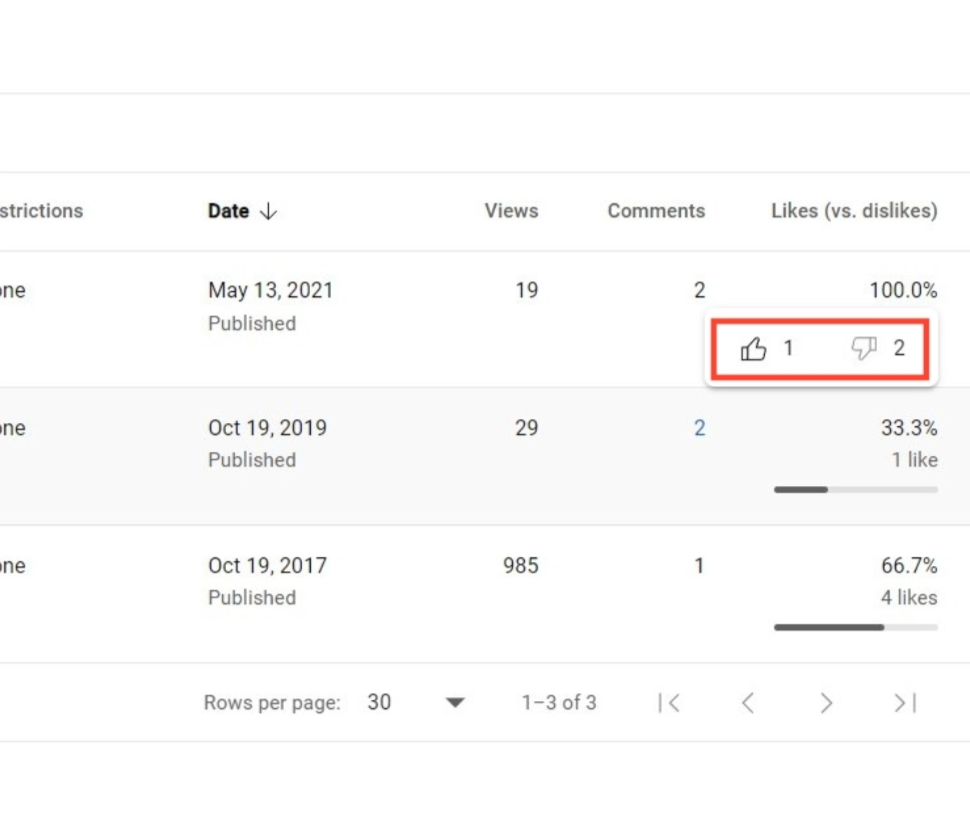Image resolution: width=970 pixels, height=815 pixels.
Task: Click the descending sort arrow beside Date
Action: tap(266, 211)
